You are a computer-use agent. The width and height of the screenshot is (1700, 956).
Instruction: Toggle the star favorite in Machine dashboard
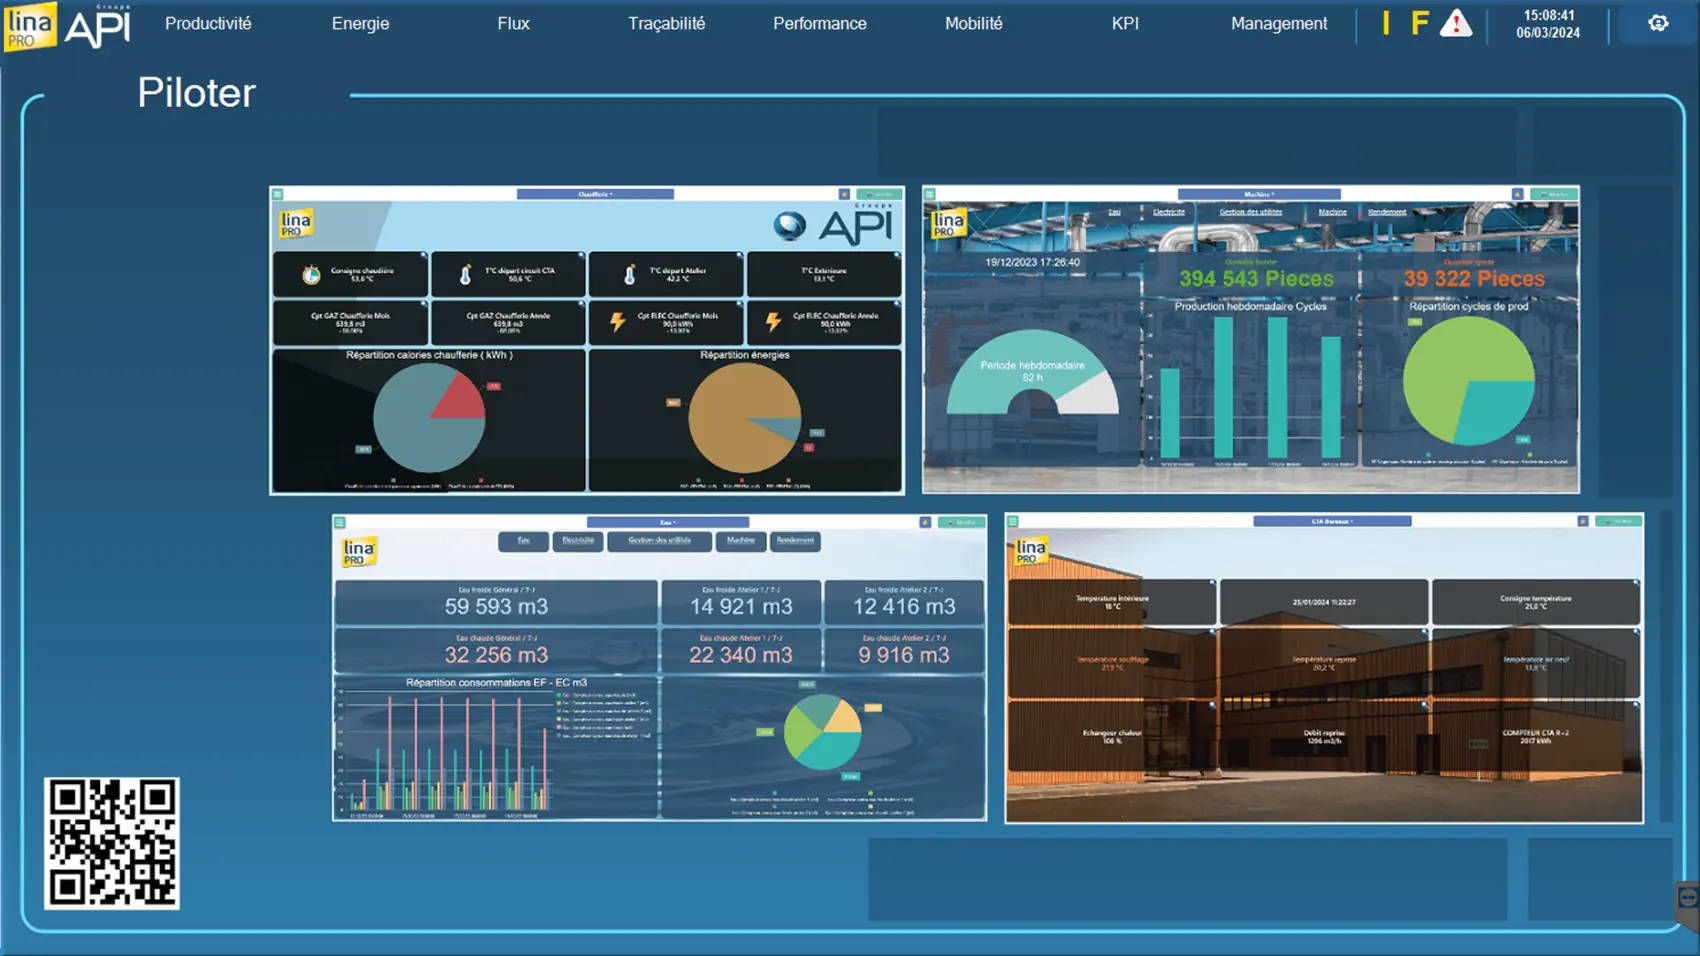coord(1517,194)
